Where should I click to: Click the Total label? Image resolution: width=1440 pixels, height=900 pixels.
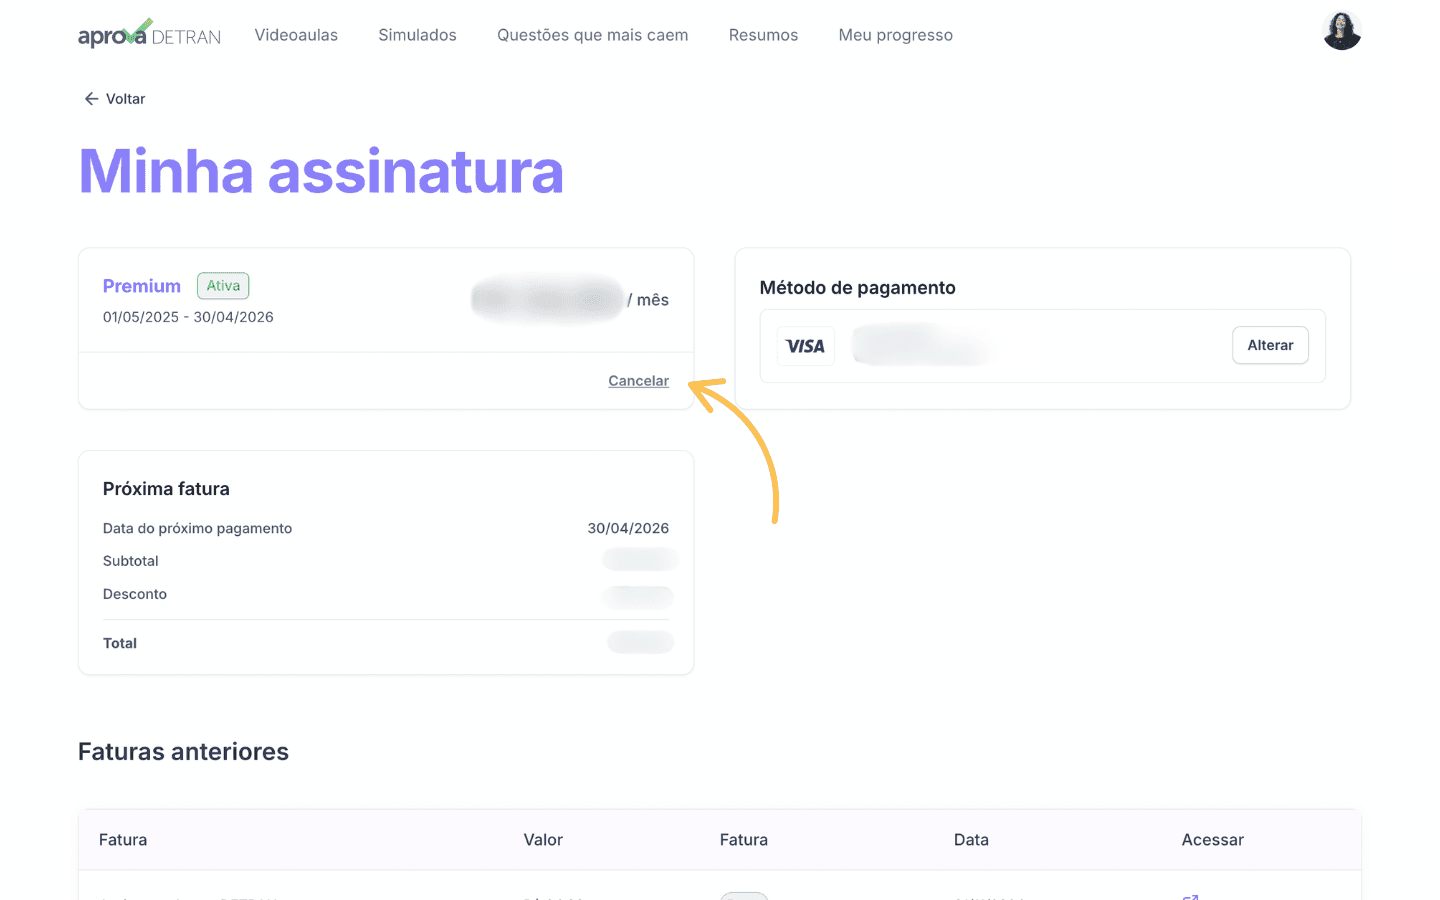119,643
